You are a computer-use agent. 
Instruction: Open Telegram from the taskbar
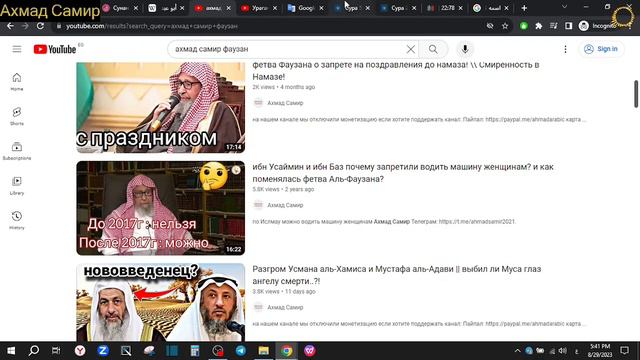click(x=241, y=351)
